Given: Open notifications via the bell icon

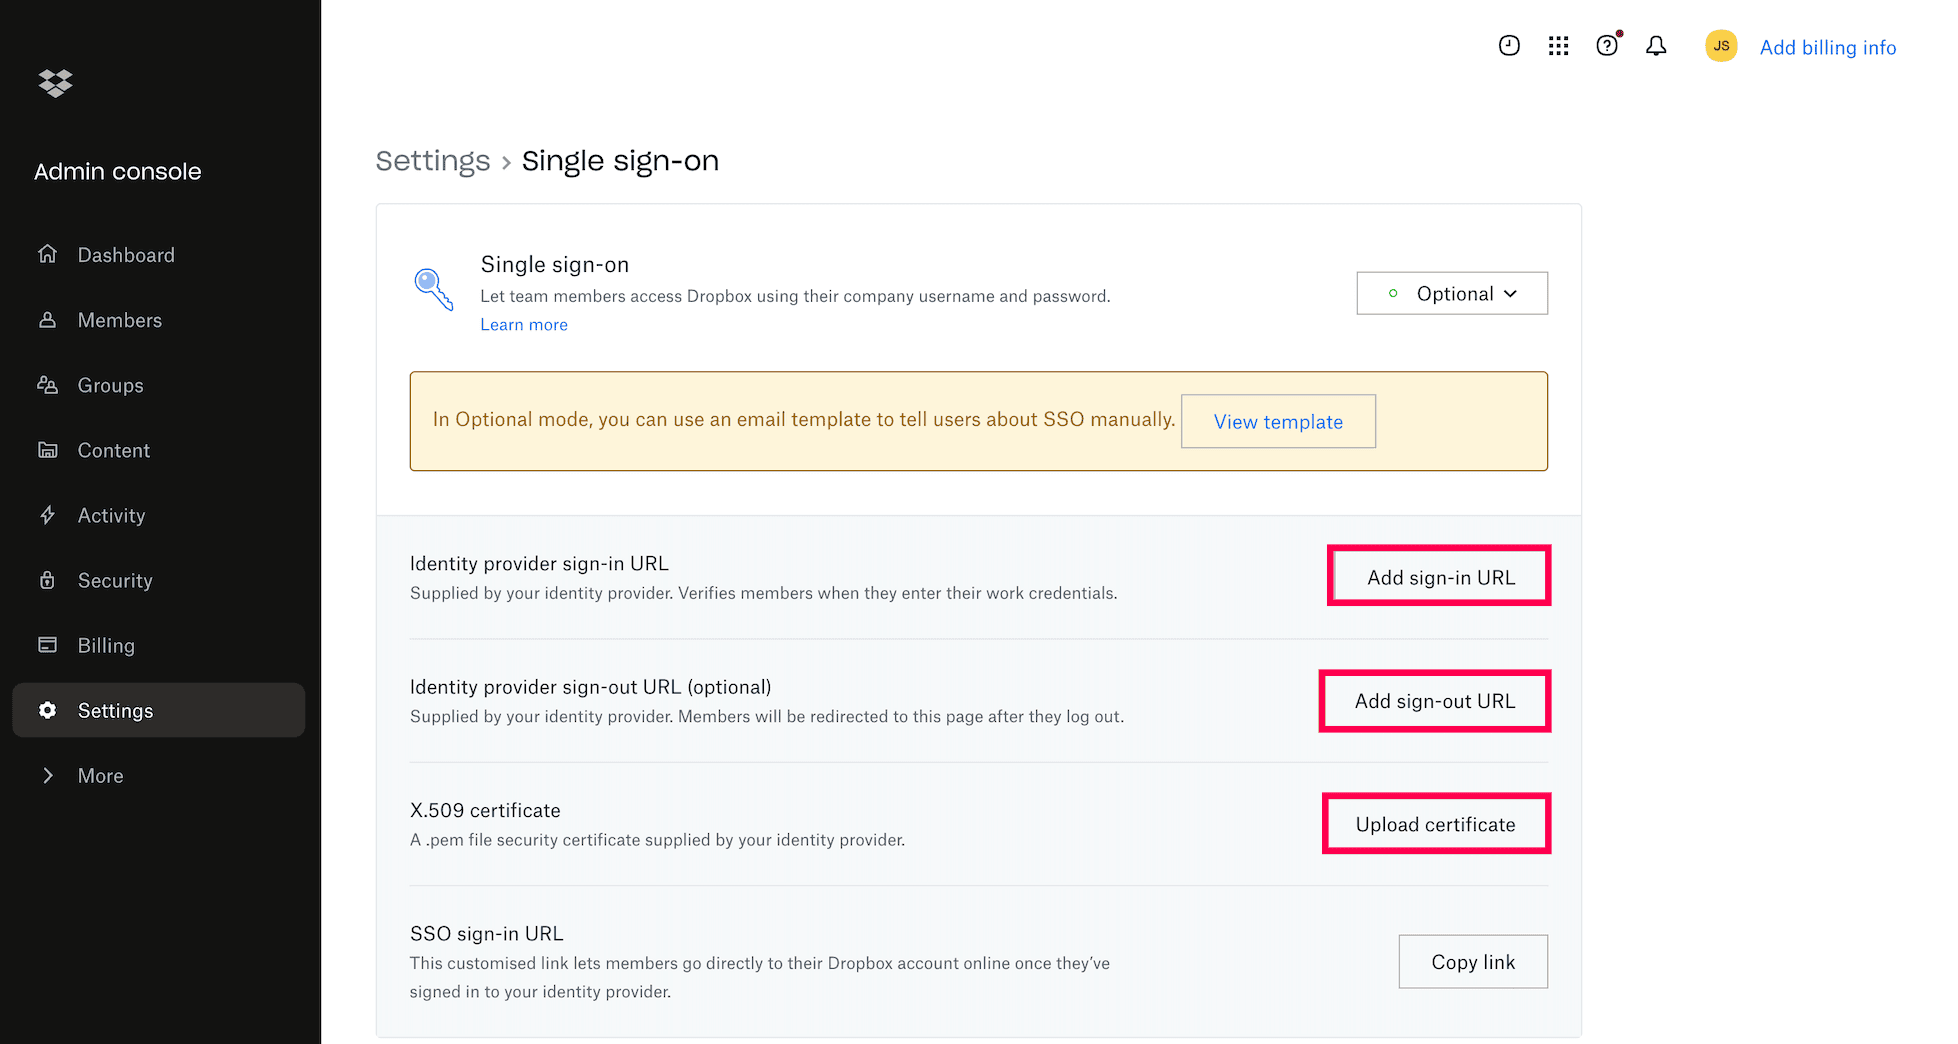Looking at the screenshot, I should (x=1656, y=45).
